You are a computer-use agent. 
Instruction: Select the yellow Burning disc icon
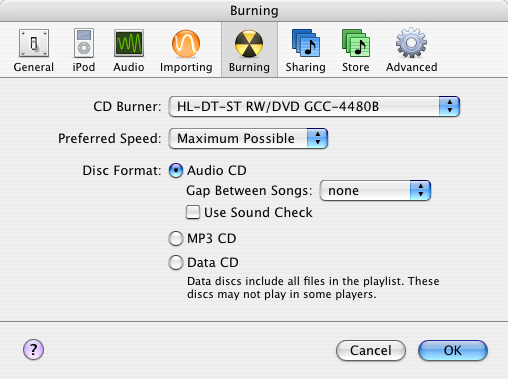(x=249, y=44)
